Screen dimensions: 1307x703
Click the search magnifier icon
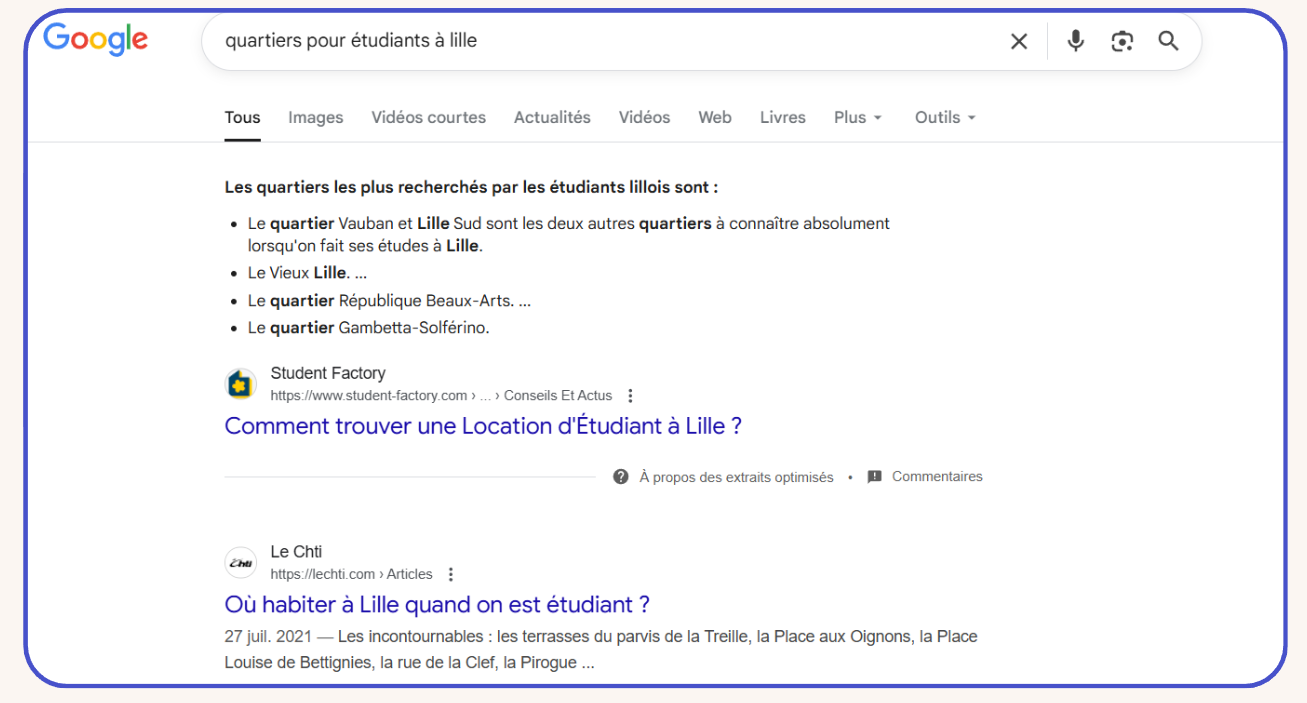[1168, 41]
